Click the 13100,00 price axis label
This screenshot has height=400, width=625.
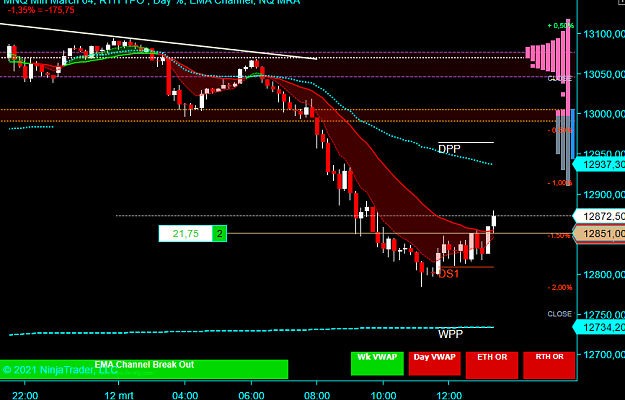point(604,34)
